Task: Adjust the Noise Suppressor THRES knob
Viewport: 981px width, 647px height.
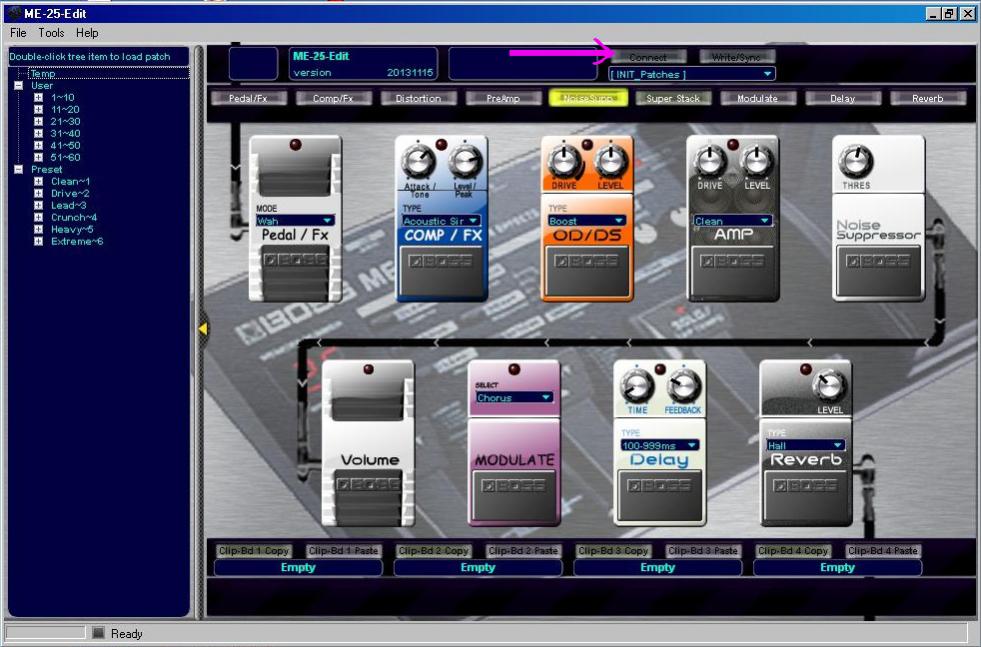Action: (856, 161)
